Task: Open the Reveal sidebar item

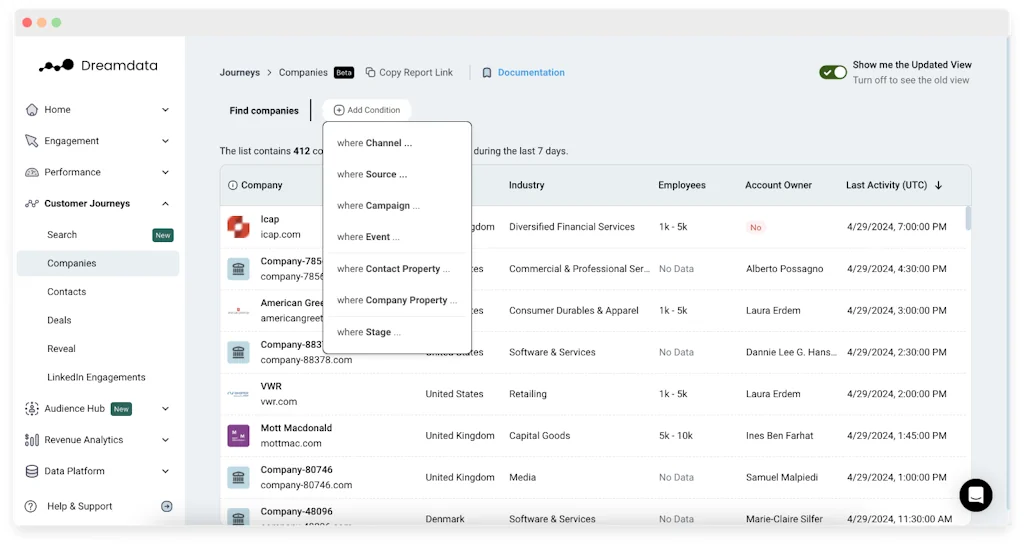Action: (x=98, y=349)
